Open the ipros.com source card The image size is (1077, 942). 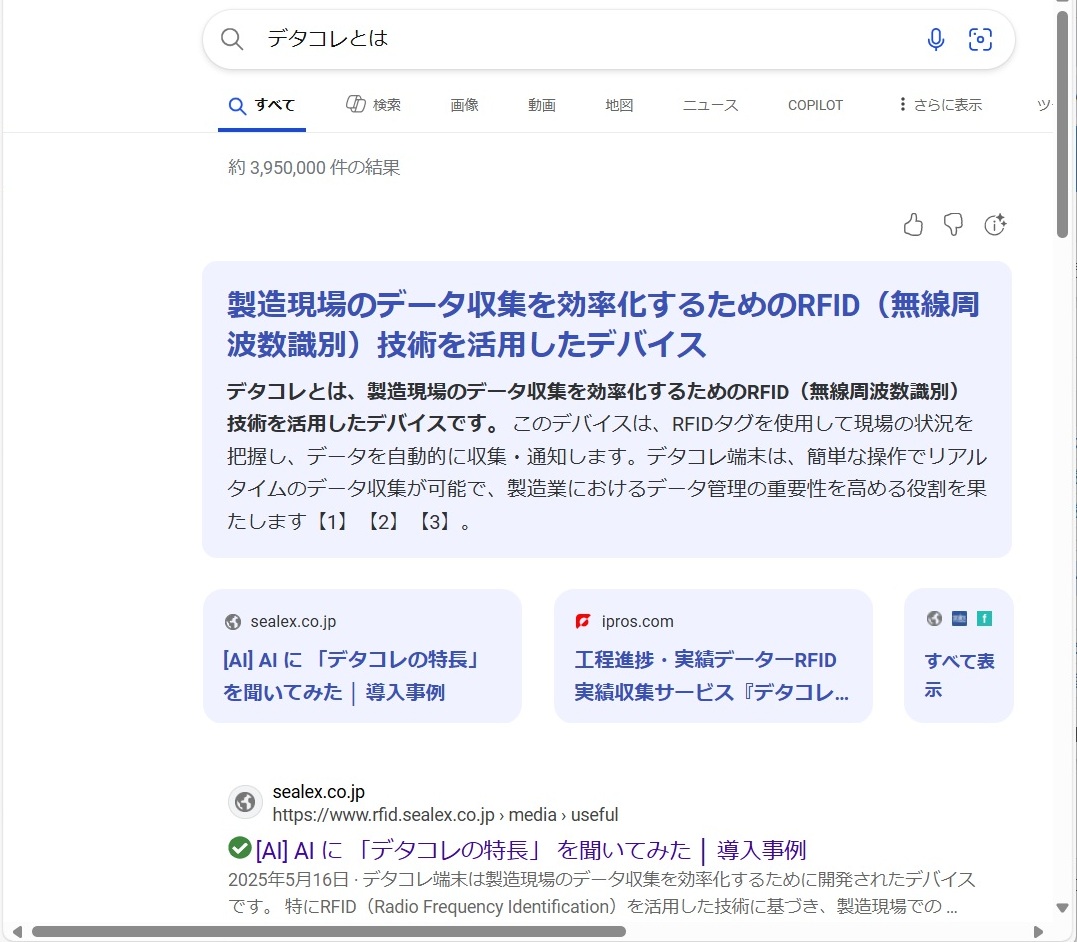click(713, 656)
